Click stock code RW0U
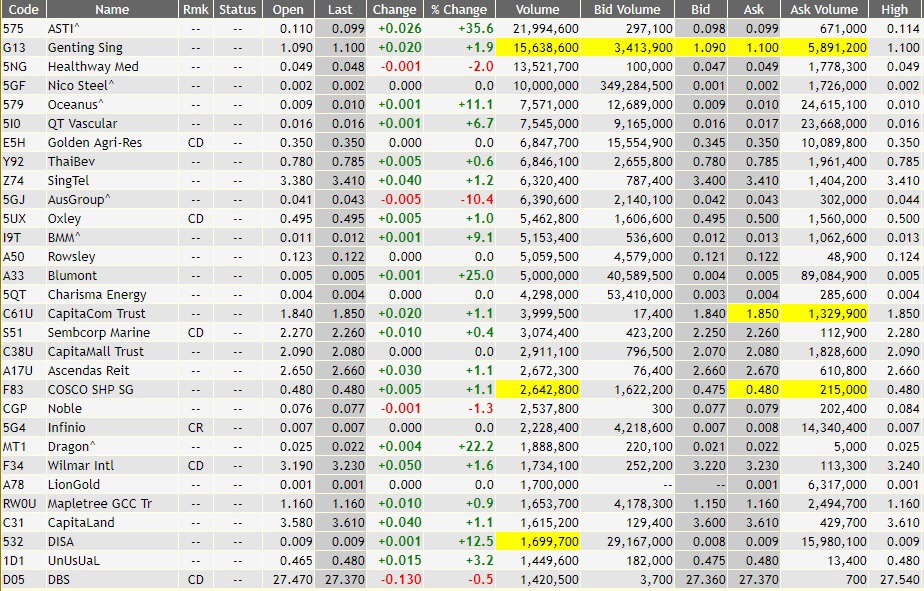This screenshot has width=924, height=591. [19, 504]
